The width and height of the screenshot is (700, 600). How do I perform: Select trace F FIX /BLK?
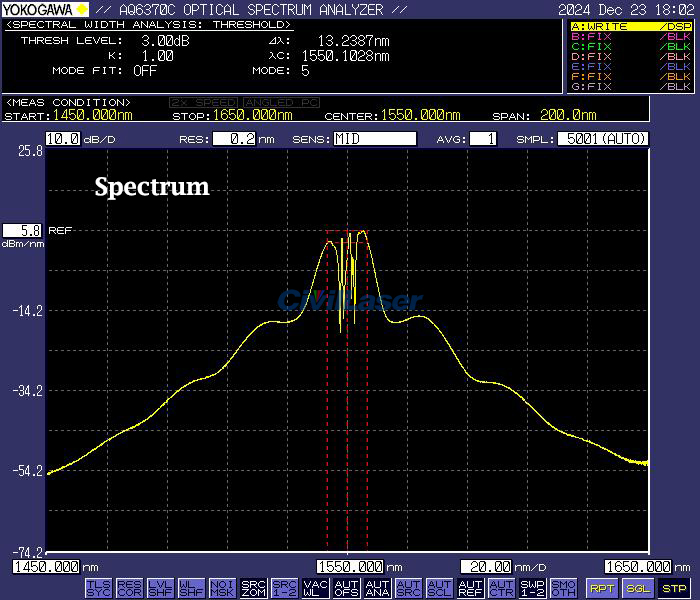pos(631,77)
